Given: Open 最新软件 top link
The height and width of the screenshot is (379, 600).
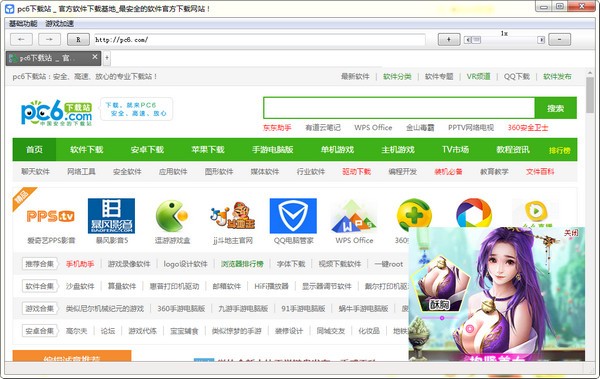Looking at the screenshot, I should tap(355, 77).
